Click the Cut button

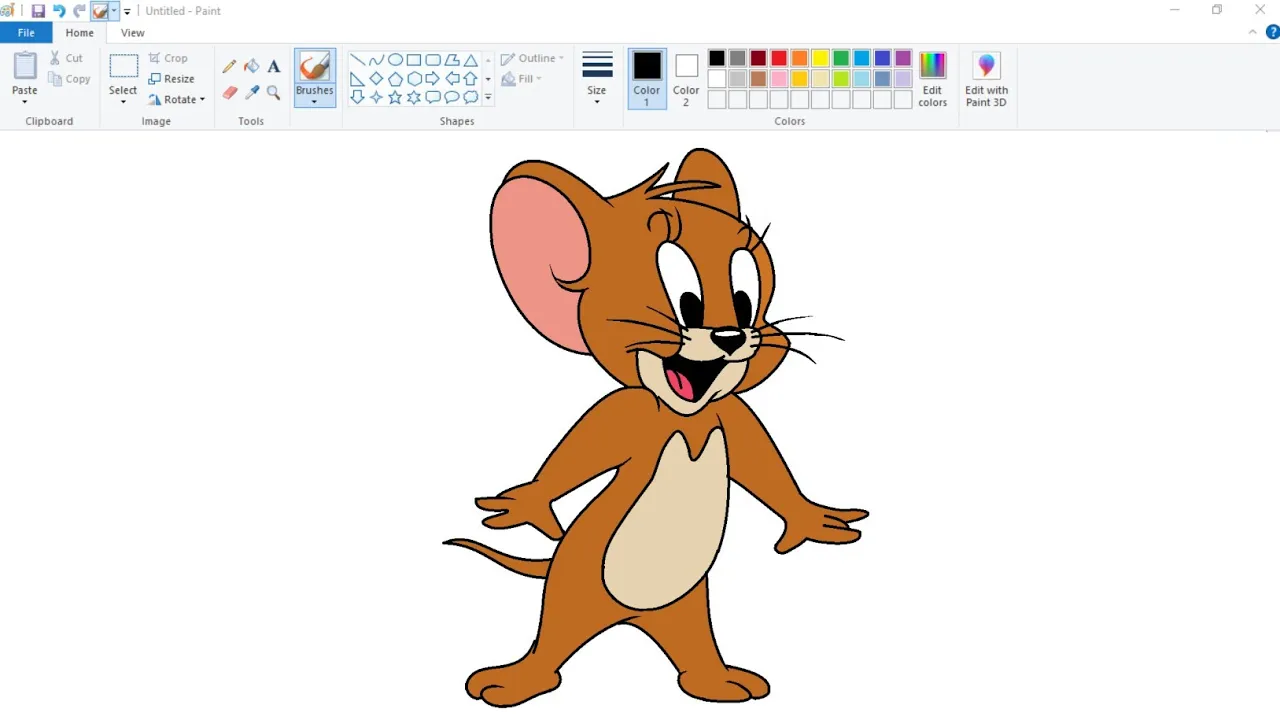click(x=67, y=58)
